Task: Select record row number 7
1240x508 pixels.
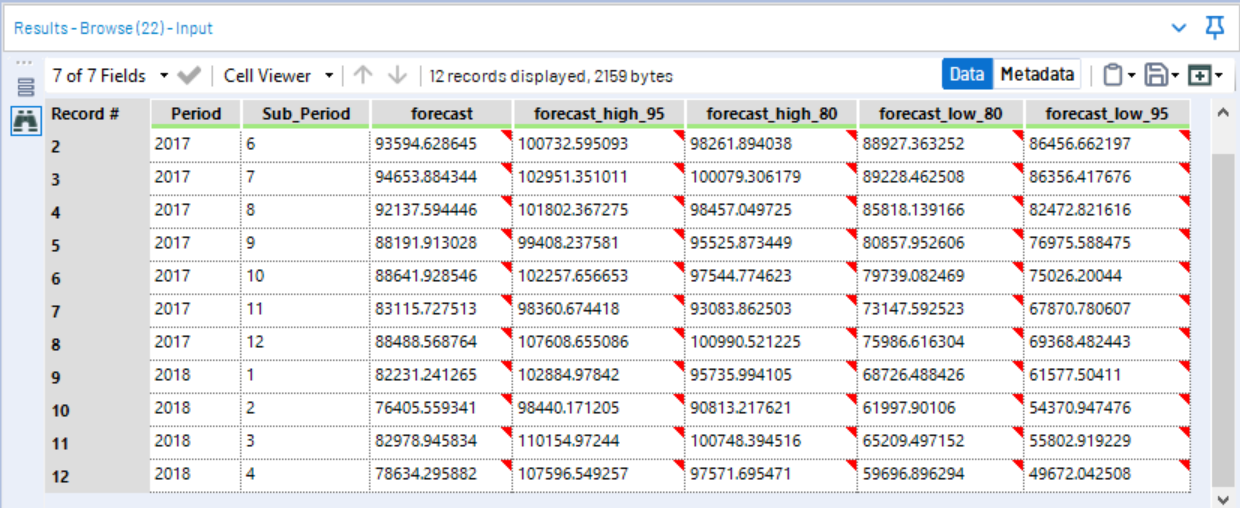Action: (x=98, y=311)
